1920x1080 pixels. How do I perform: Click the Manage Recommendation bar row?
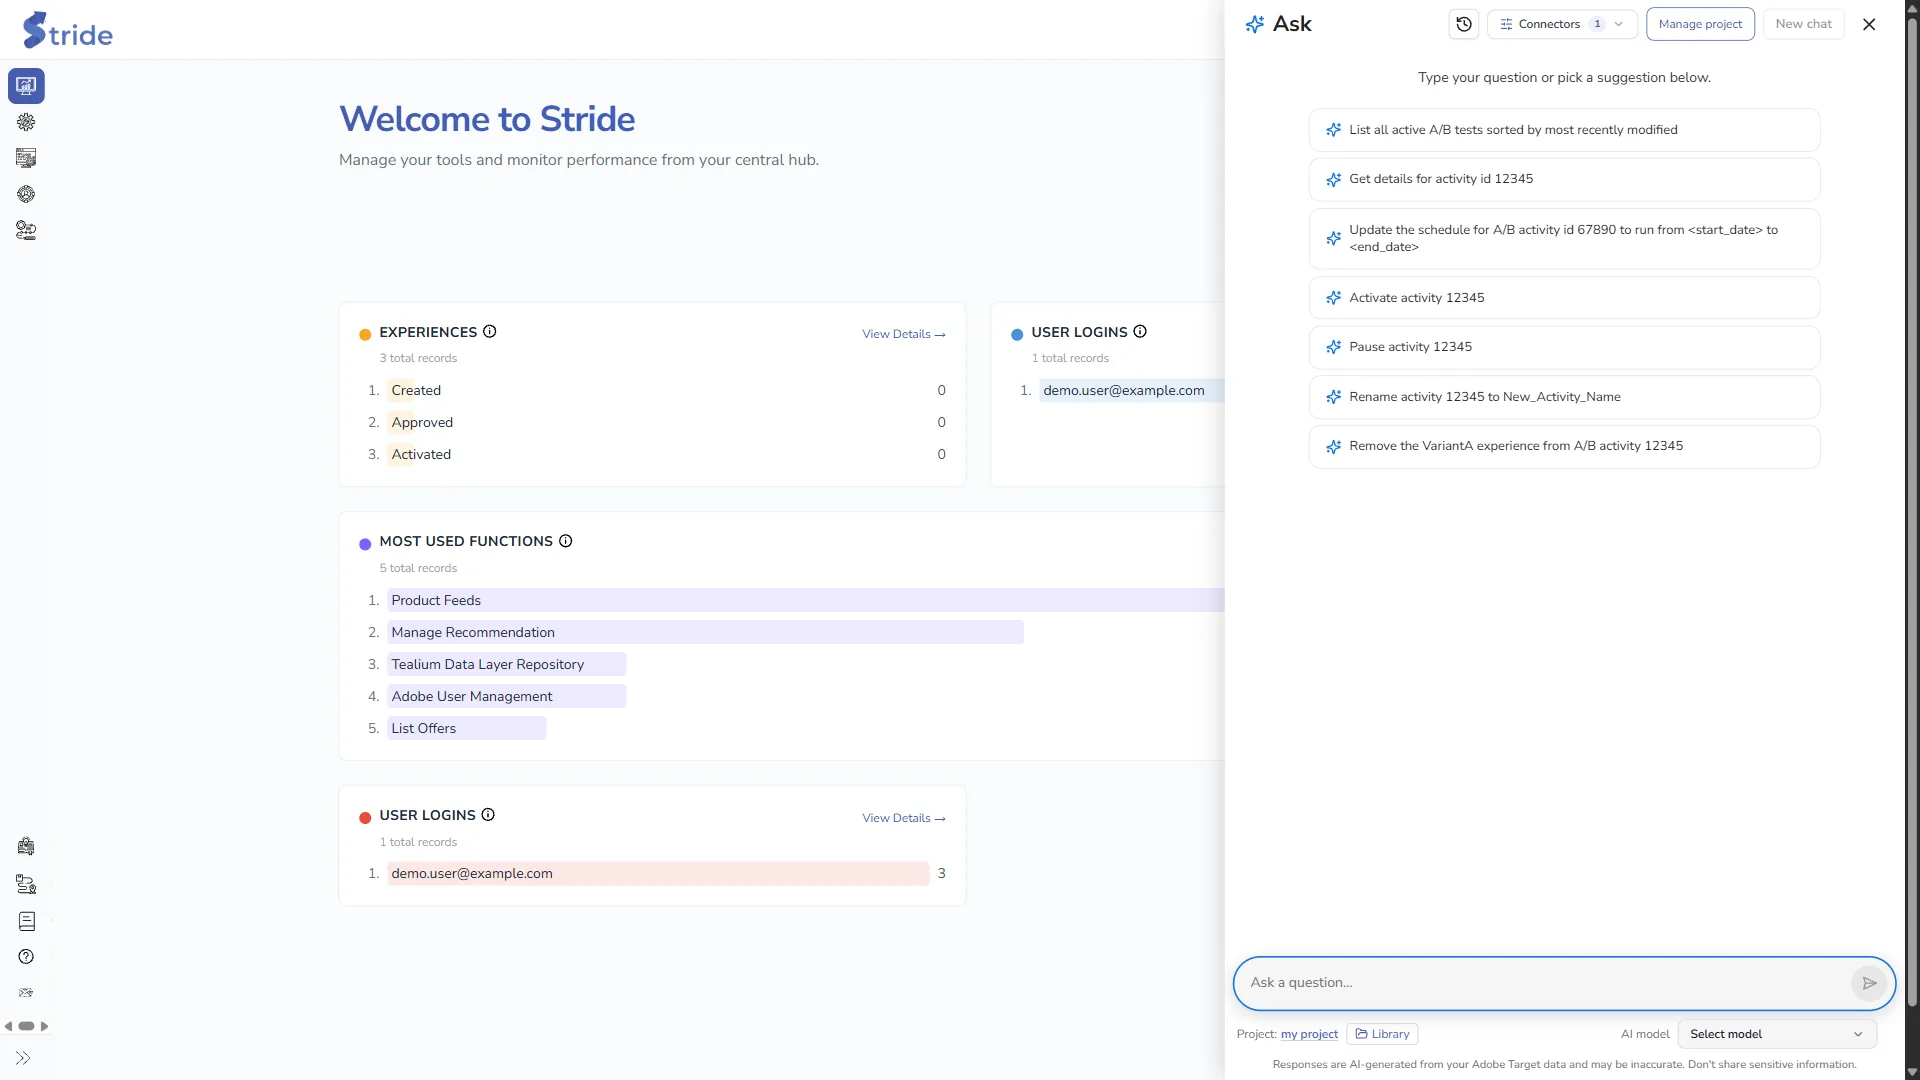[705, 632]
